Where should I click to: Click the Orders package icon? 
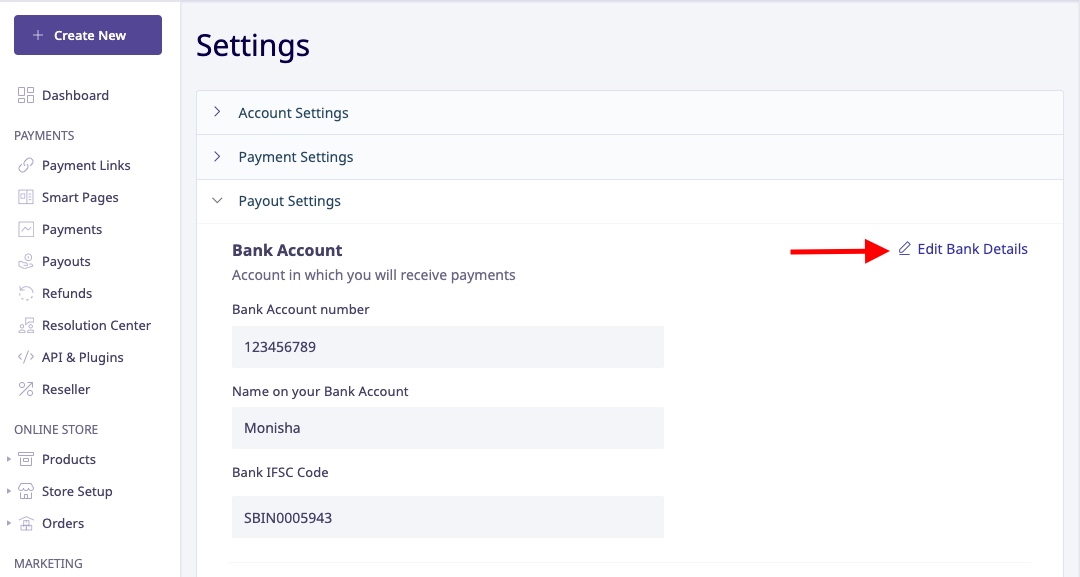point(25,523)
